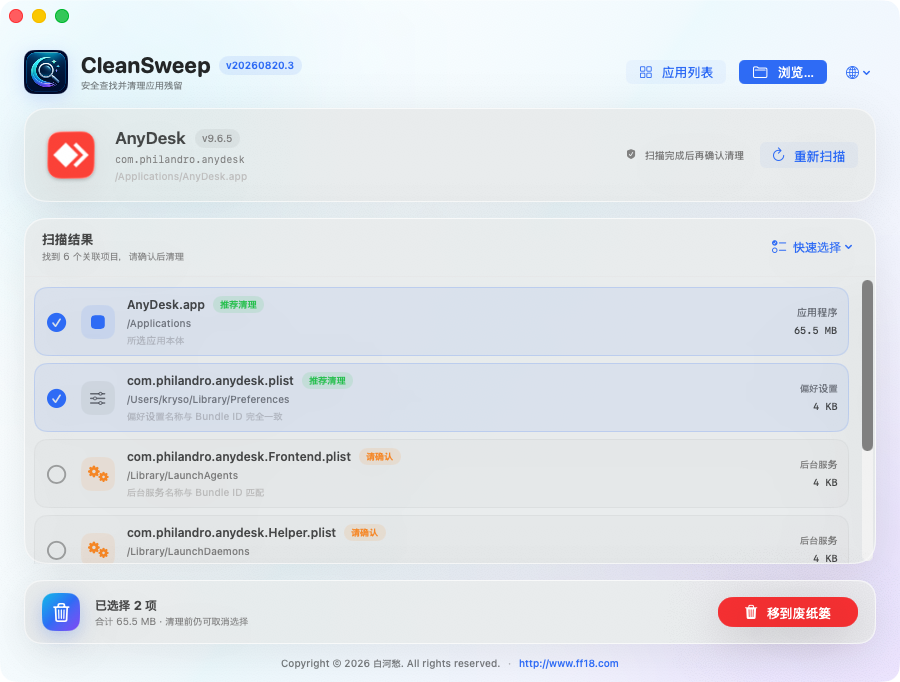The width and height of the screenshot is (900, 682).
Task: Click the CleanSweep app logo icon
Action: click(46, 72)
